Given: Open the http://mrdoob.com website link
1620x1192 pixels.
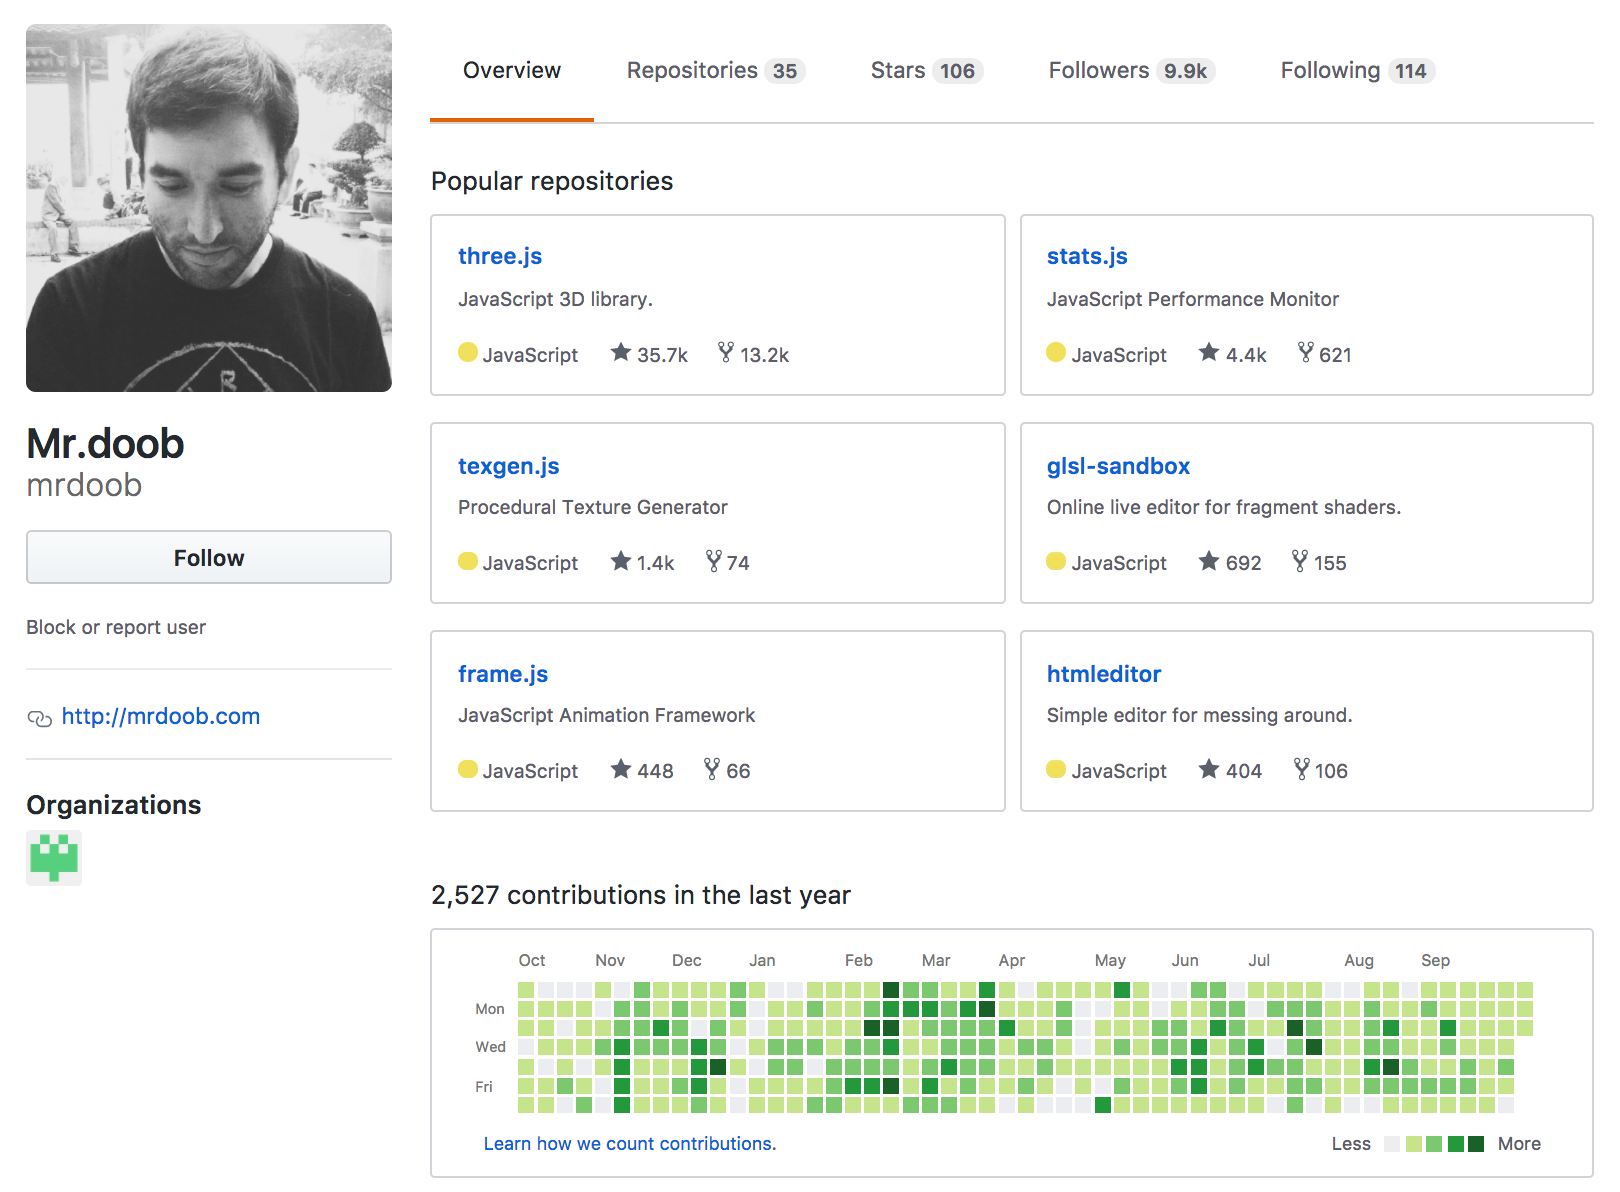Looking at the screenshot, I should (x=161, y=716).
